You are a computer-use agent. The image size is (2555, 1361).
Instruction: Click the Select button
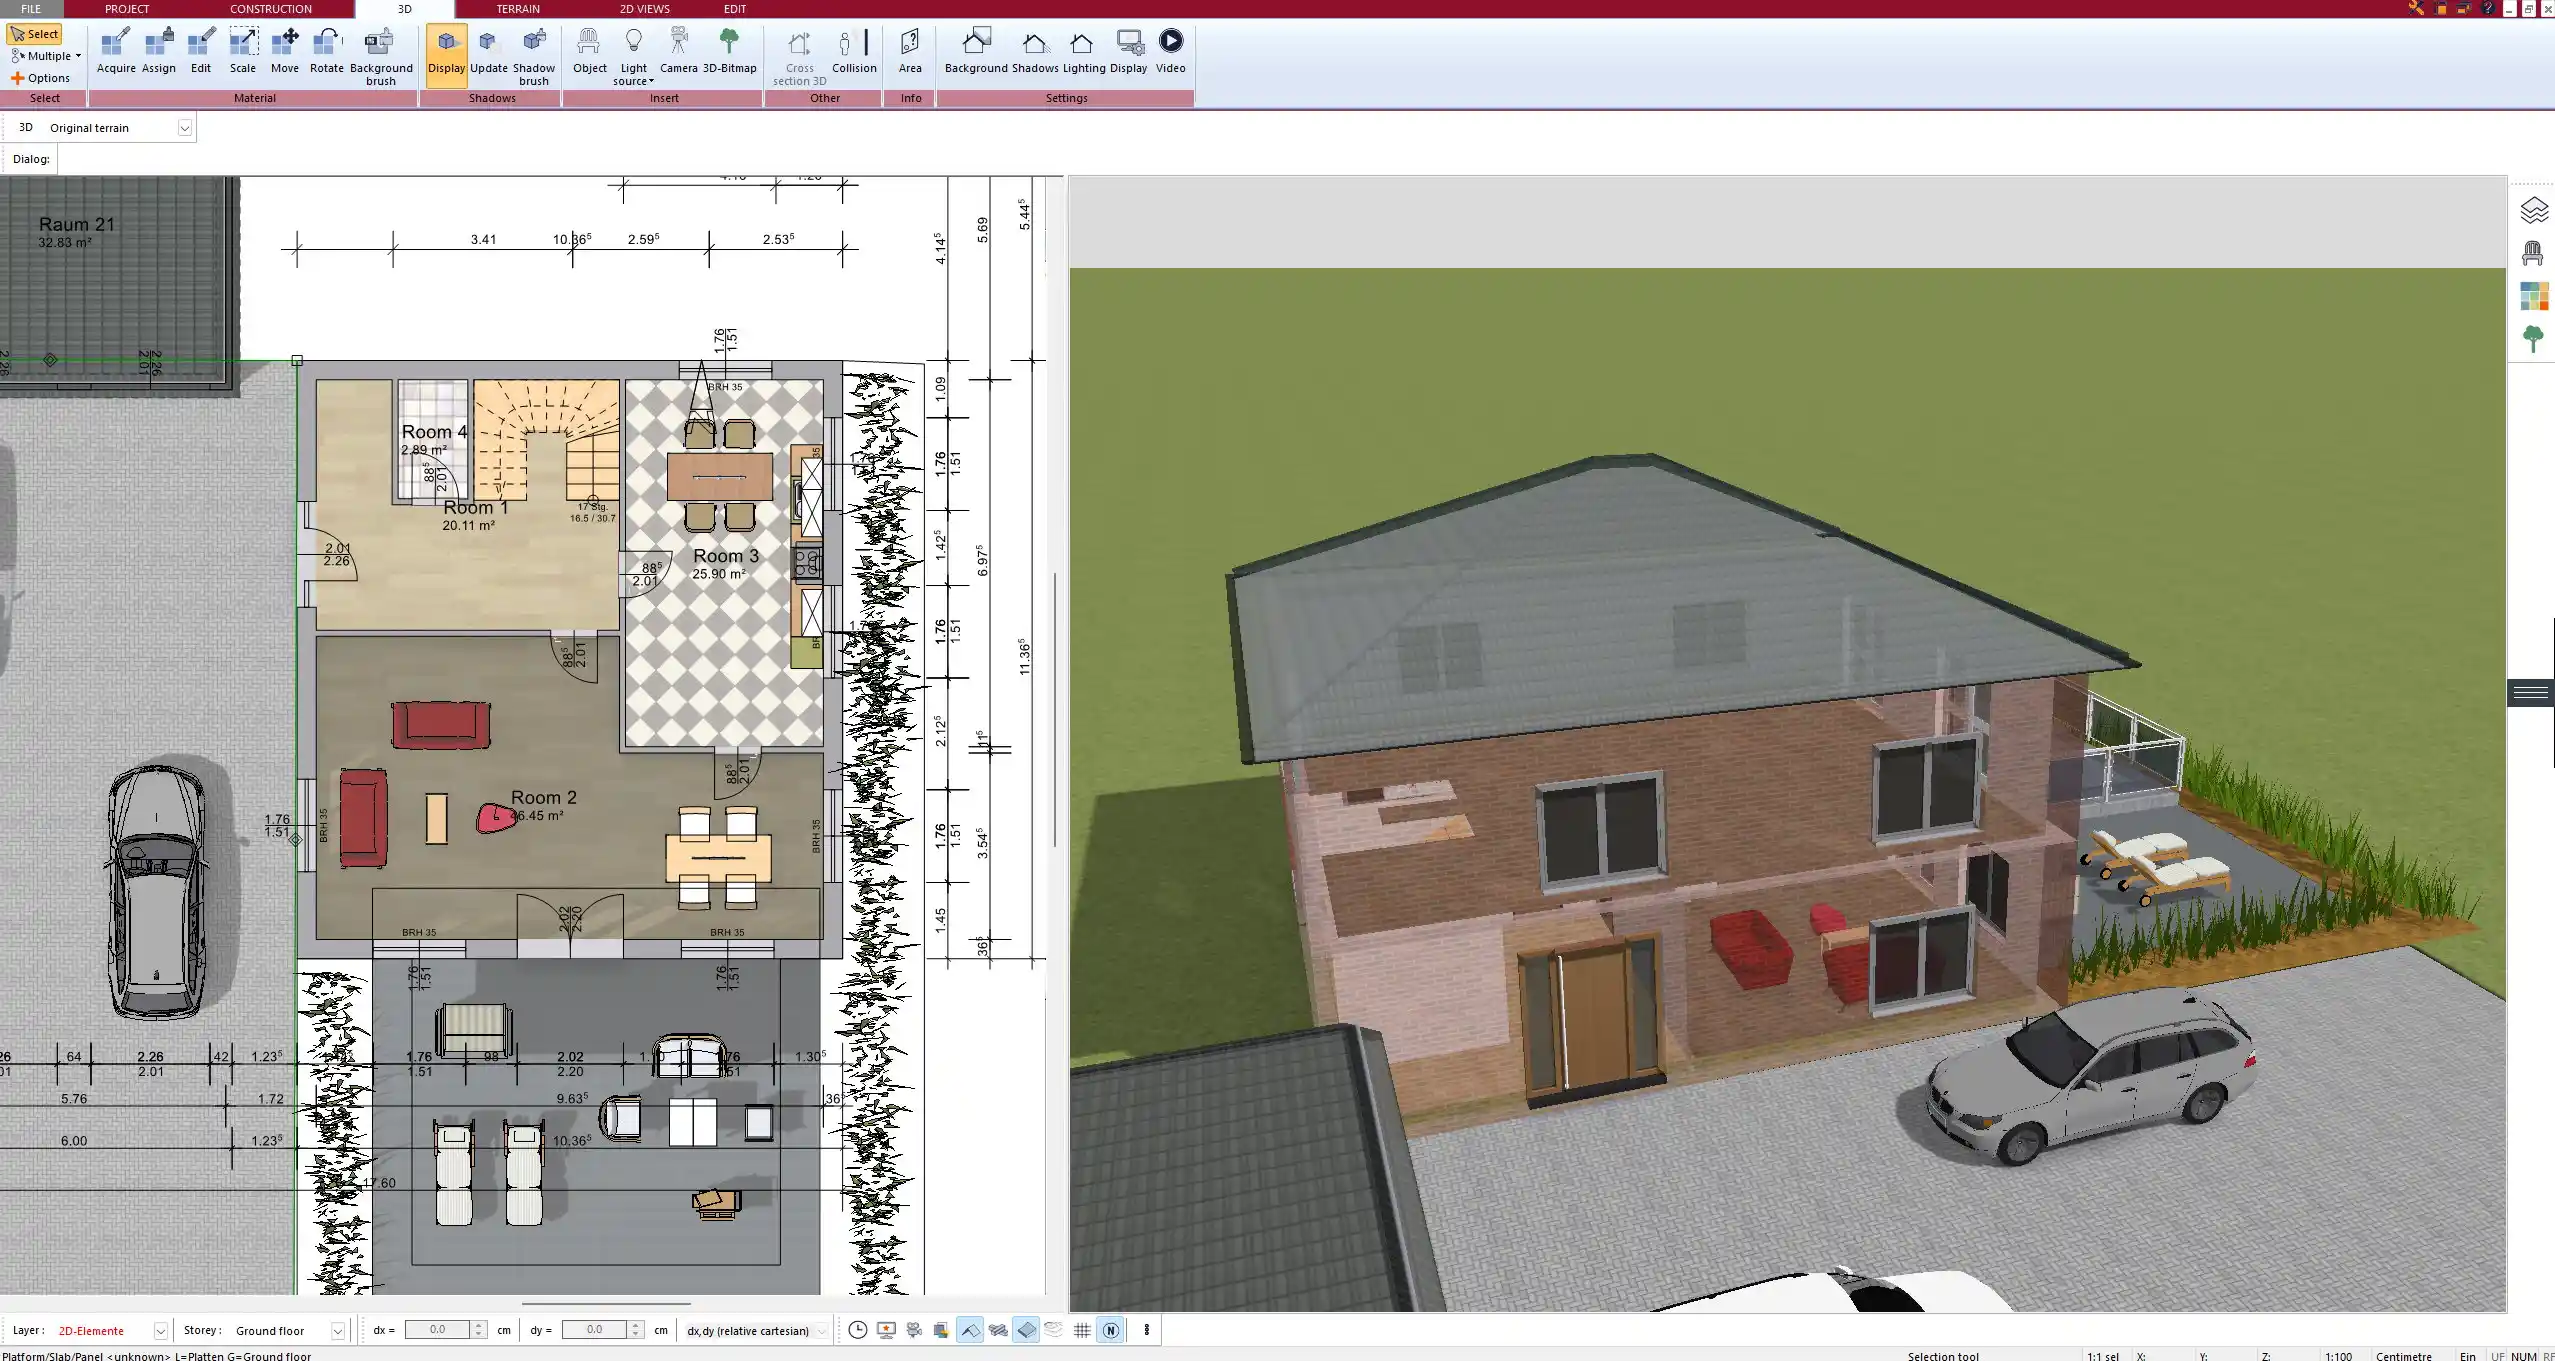pos(35,34)
